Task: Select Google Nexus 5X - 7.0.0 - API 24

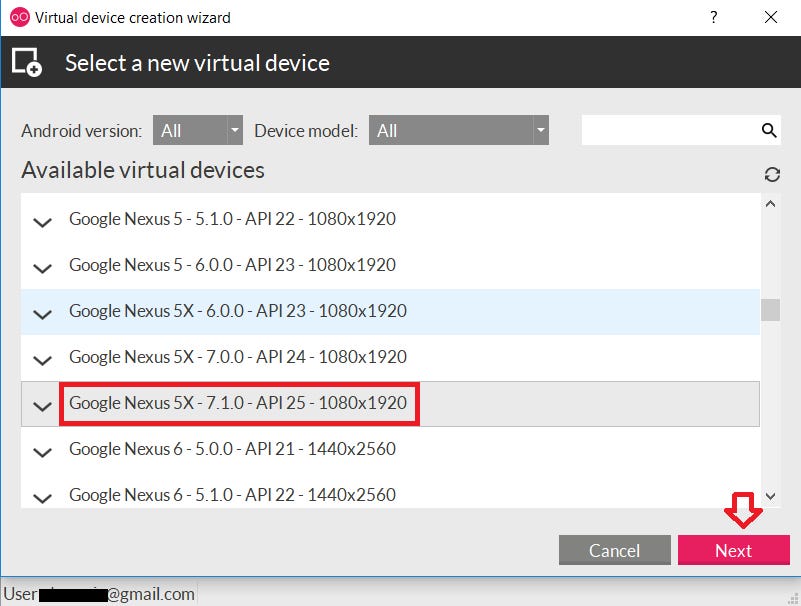Action: pyautogui.click(x=390, y=357)
